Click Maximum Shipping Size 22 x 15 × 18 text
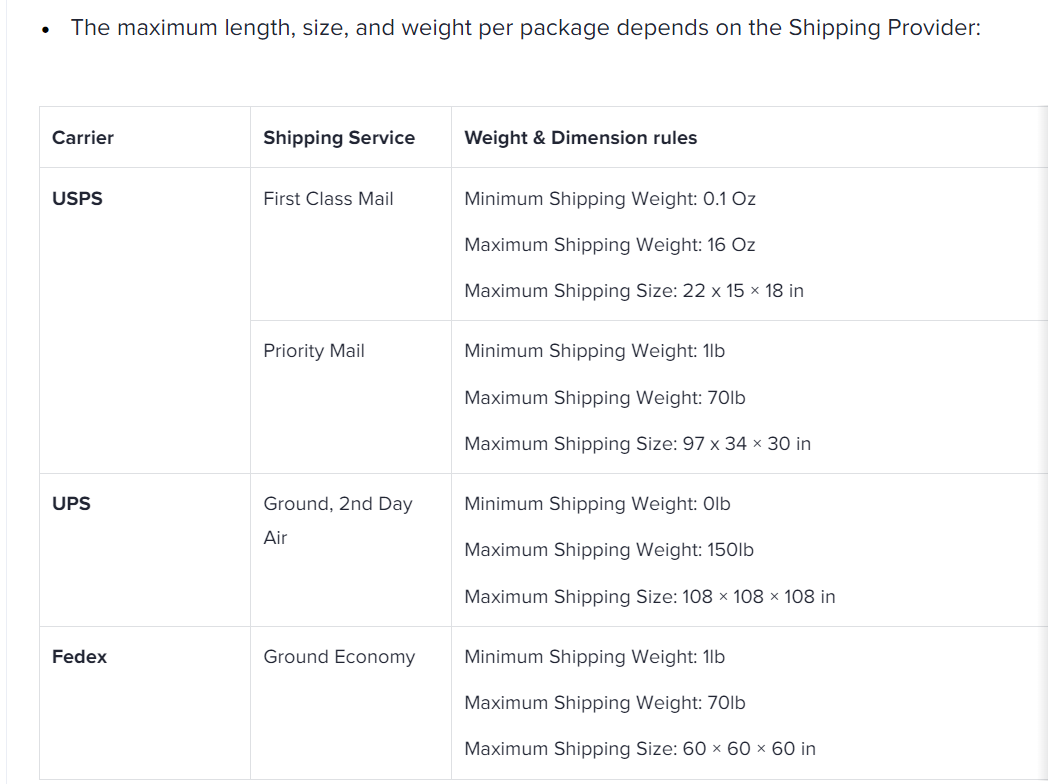This screenshot has width=1048, height=784. coord(634,291)
